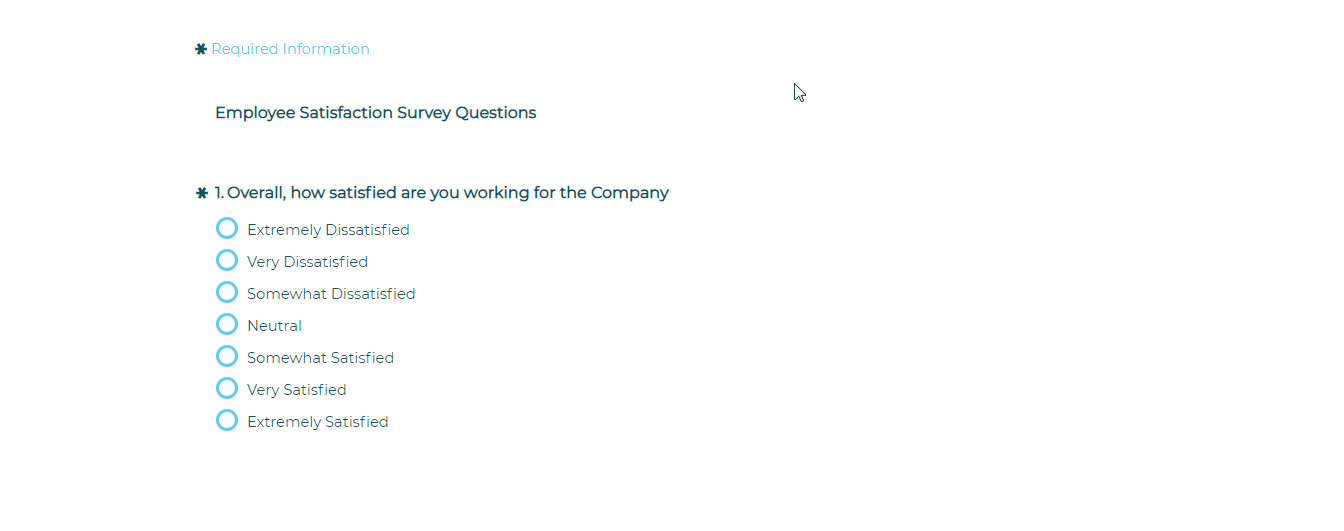Viewport: 1344px width, 531px height.
Task: Click the "Extremely Satisfied" label text
Action: tap(317, 422)
